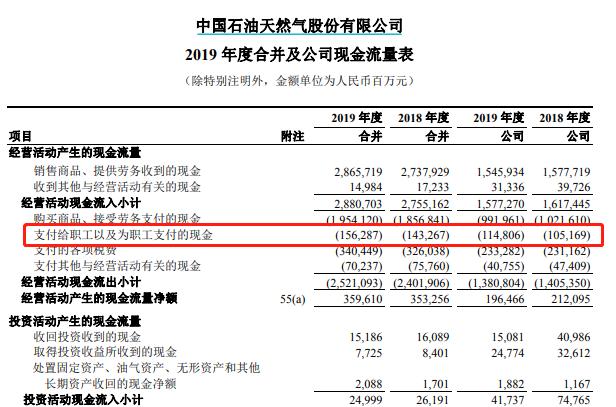
Task: Click subtotal label 经营活动现金流入小计
Action: 81,203
